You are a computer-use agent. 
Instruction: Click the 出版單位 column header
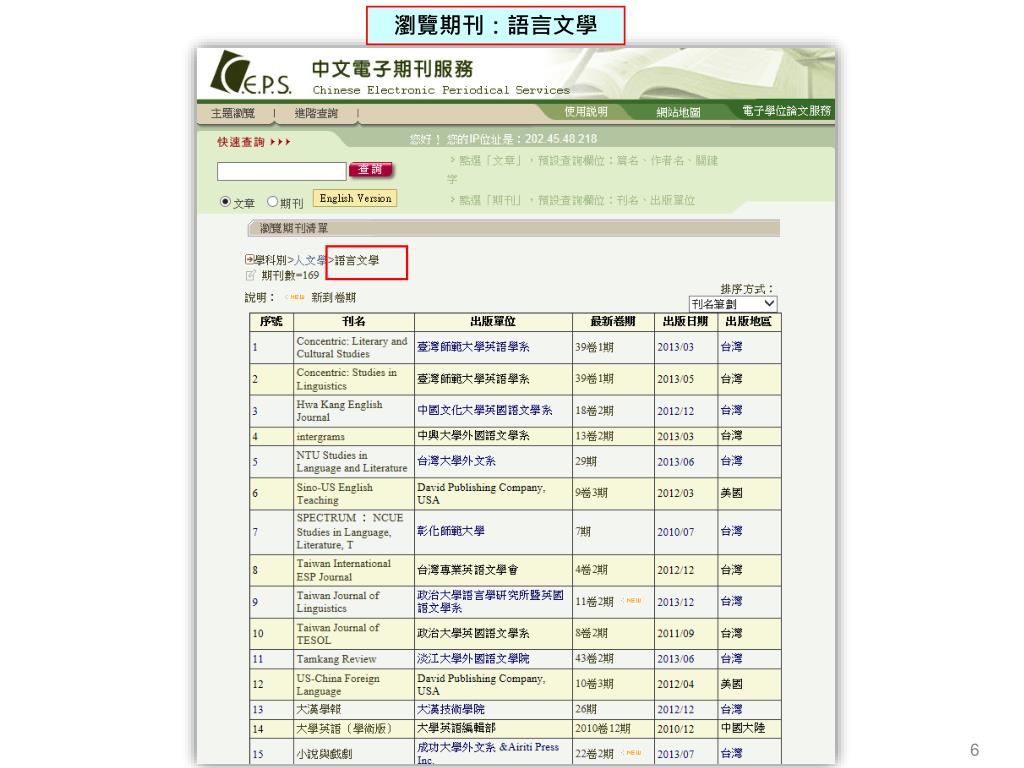(493, 321)
